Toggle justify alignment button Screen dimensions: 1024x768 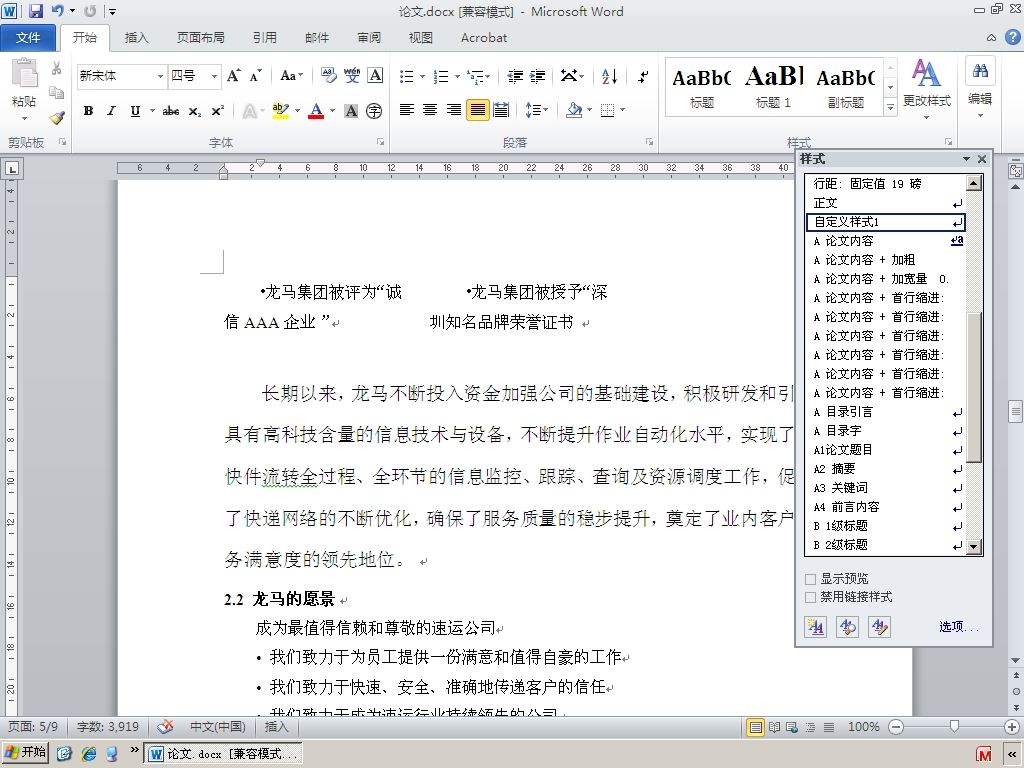[x=477, y=110]
